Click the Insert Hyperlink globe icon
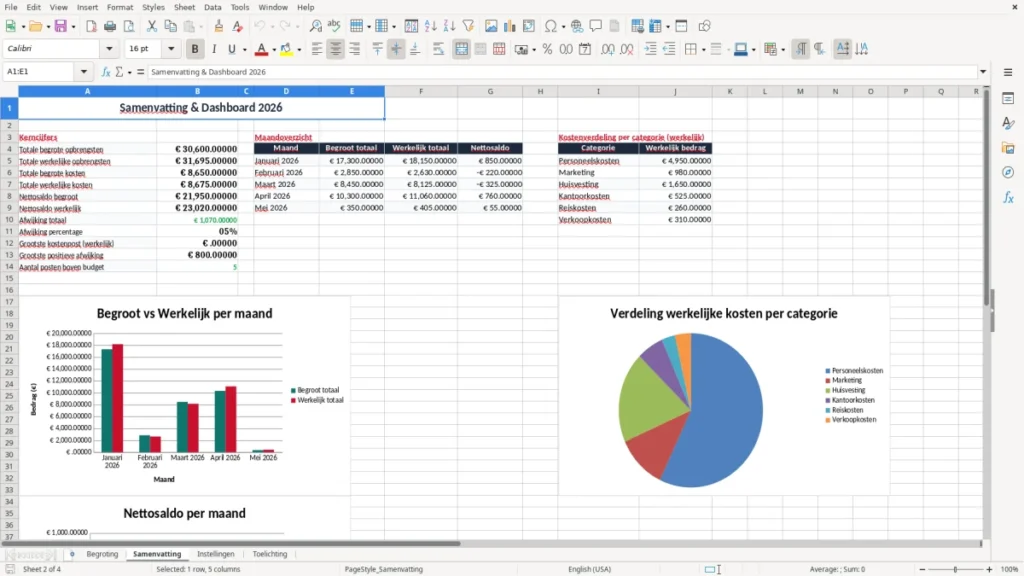 point(577,26)
